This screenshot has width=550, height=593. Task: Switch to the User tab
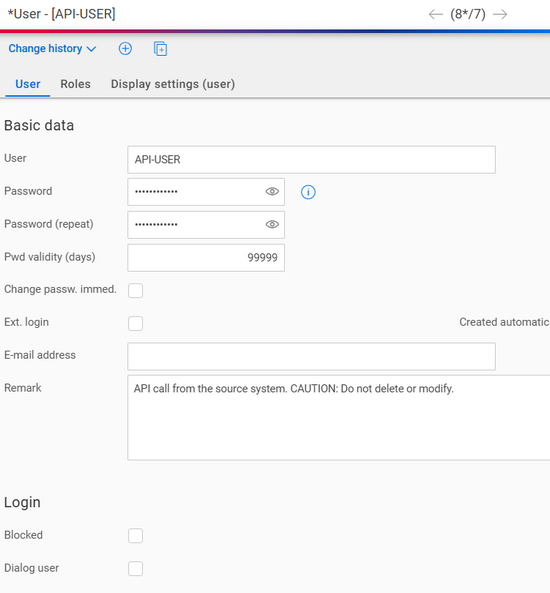point(28,84)
